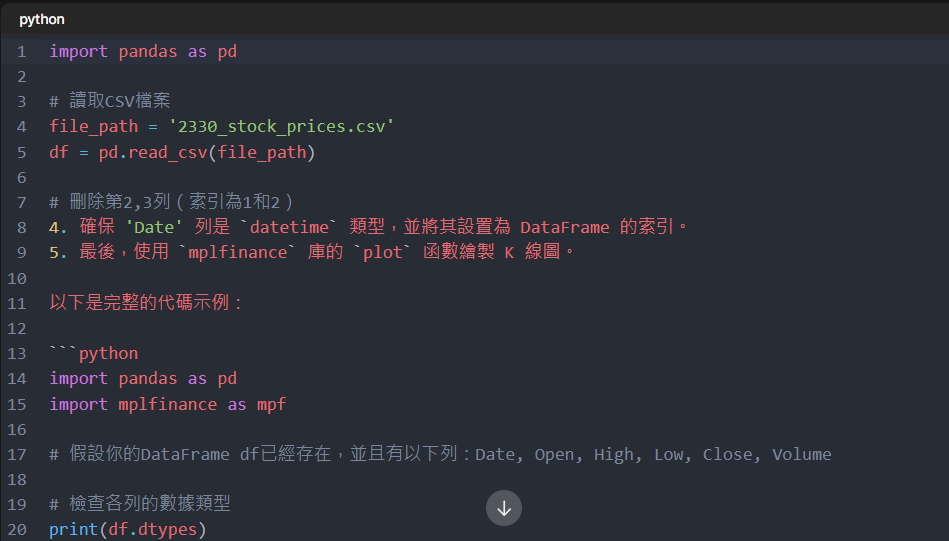949x541 pixels.
Task: Click line number 1 in gutter
Action: point(21,51)
